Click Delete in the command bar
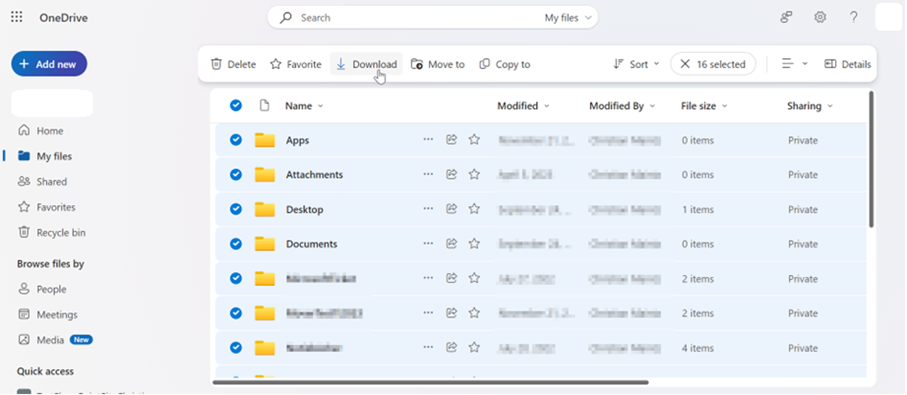The height and width of the screenshot is (395, 907). coord(233,64)
